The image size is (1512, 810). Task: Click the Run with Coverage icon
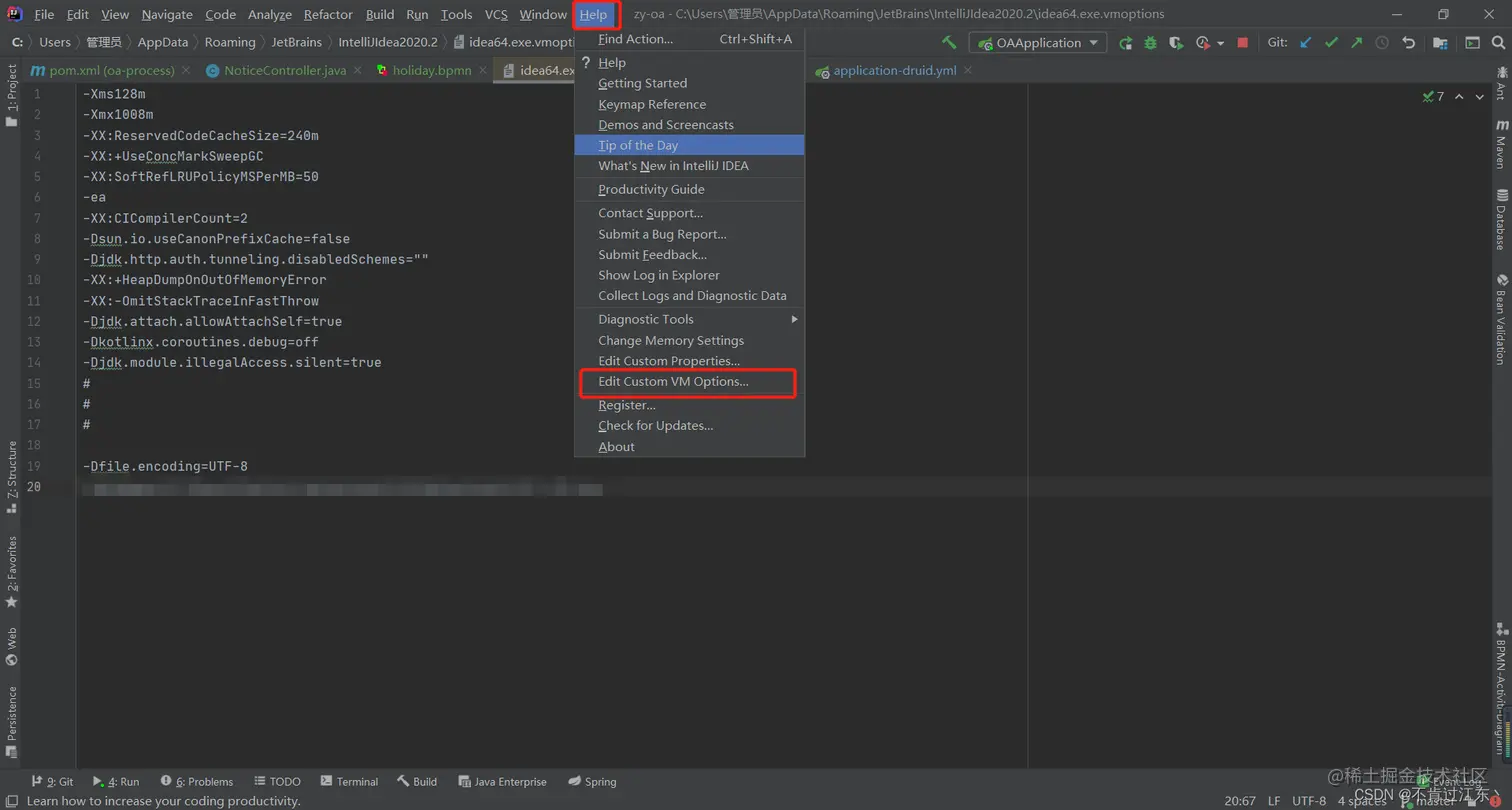[1176, 43]
